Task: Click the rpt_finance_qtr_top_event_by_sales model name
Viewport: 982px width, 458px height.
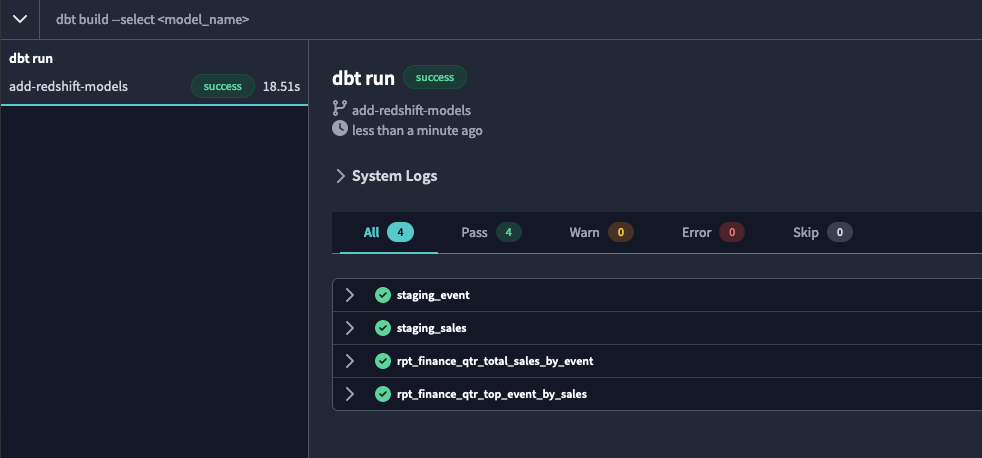Action: click(x=492, y=395)
